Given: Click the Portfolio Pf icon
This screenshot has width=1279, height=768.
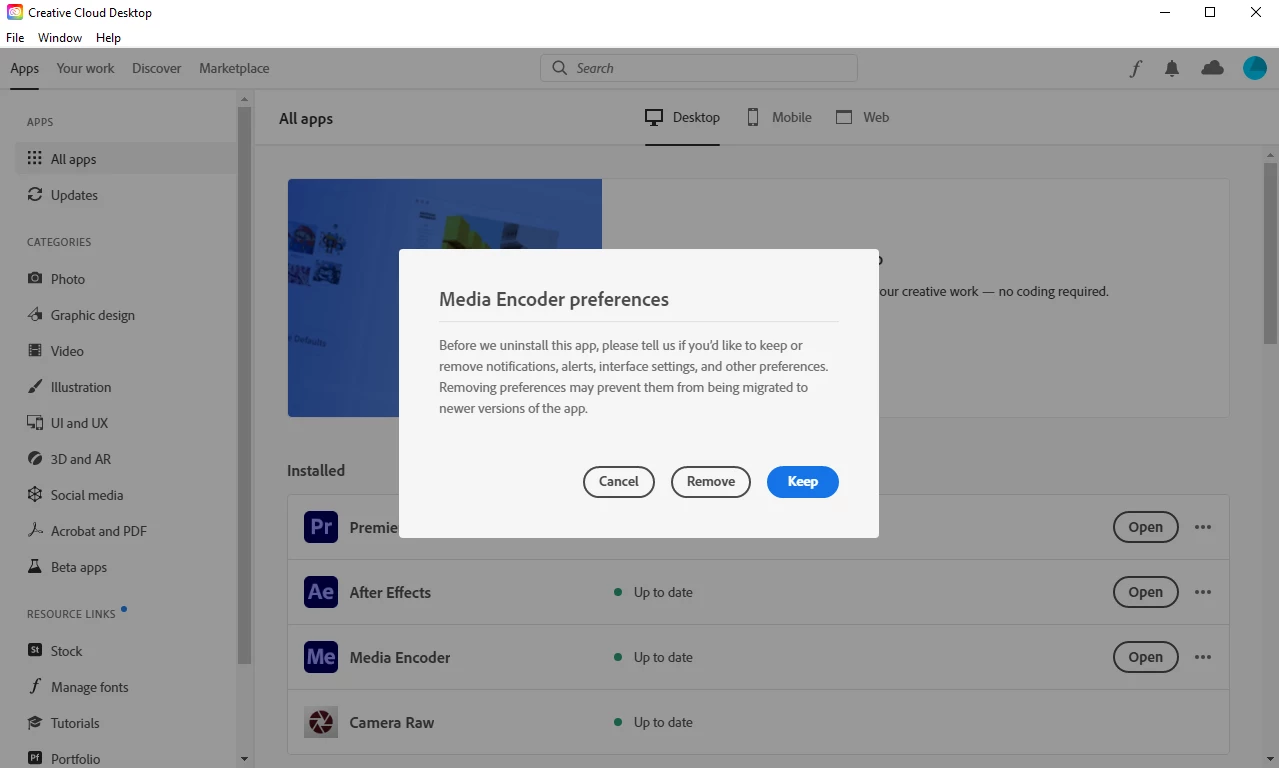Looking at the screenshot, I should coord(35,758).
